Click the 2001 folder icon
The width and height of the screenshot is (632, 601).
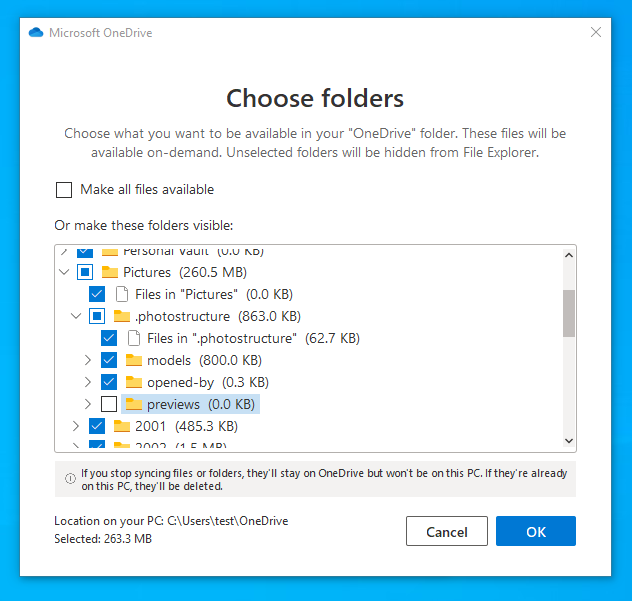point(122,426)
